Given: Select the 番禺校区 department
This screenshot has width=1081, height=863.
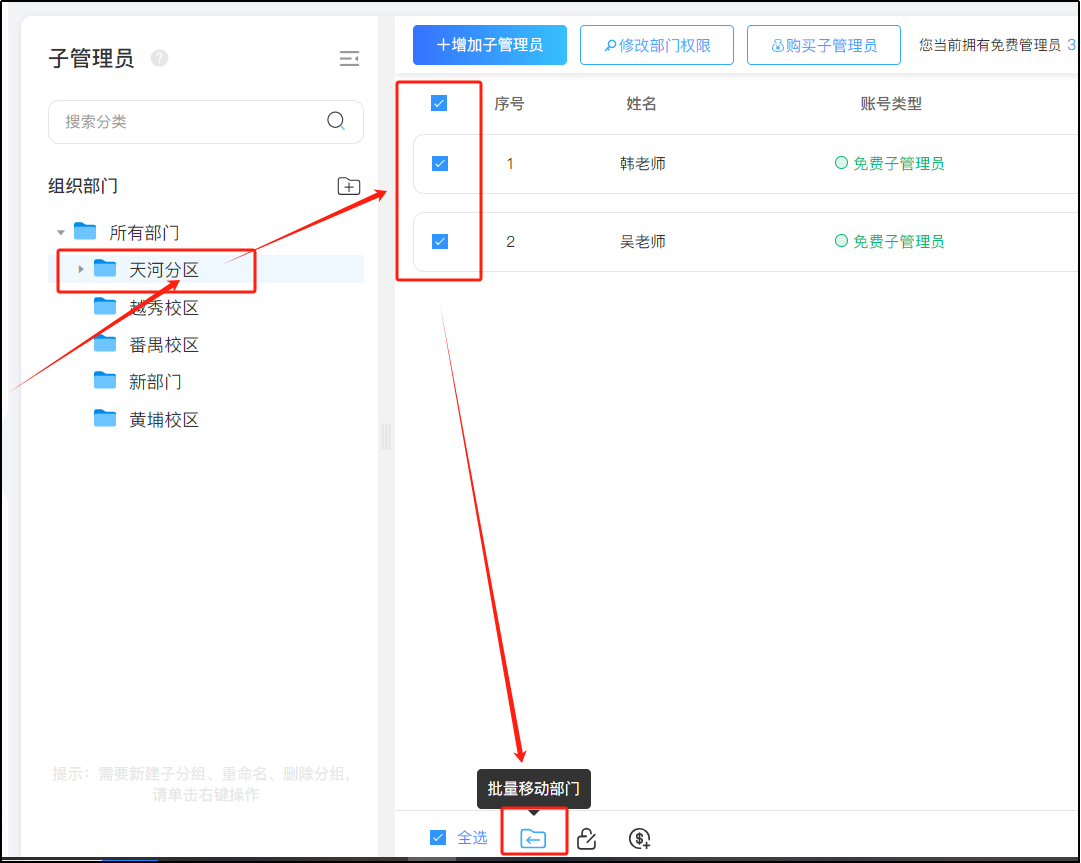Looking at the screenshot, I should (x=164, y=345).
